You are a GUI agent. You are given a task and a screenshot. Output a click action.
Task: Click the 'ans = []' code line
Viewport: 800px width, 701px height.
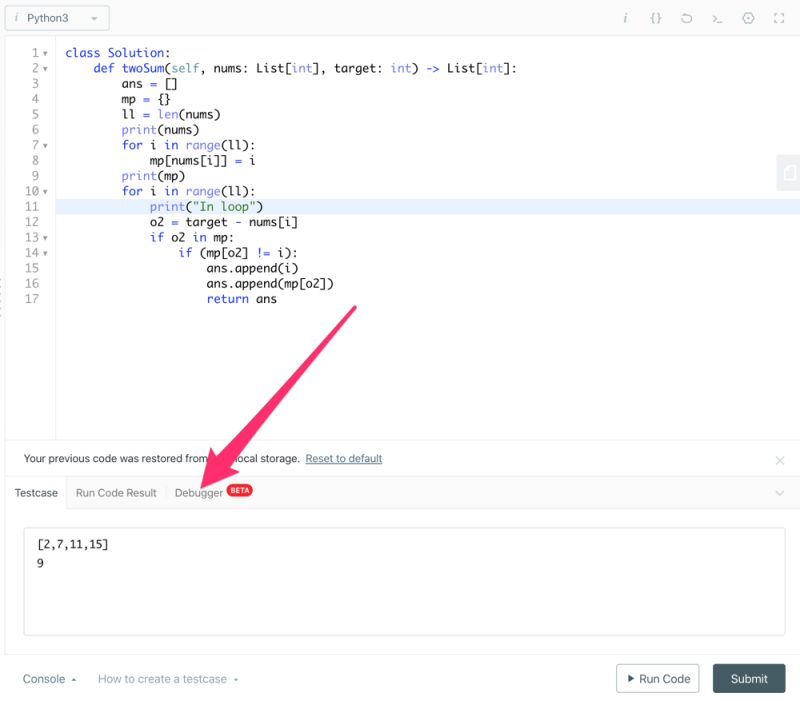pyautogui.click(x=149, y=84)
